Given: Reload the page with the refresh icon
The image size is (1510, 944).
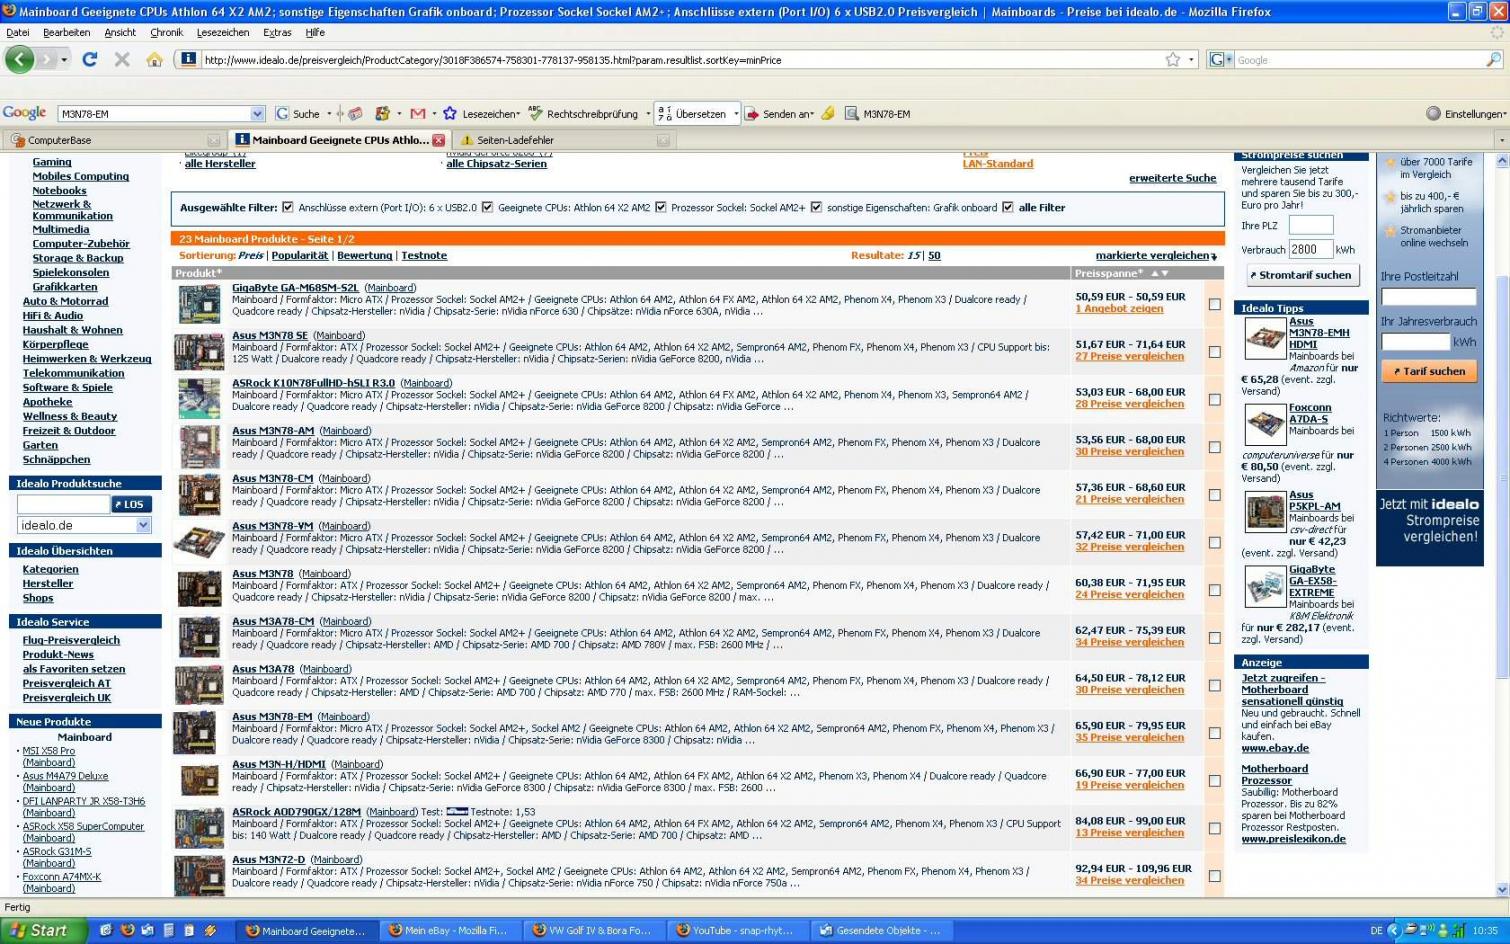Looking at the screenshot, I should click(x=90, y=59).
